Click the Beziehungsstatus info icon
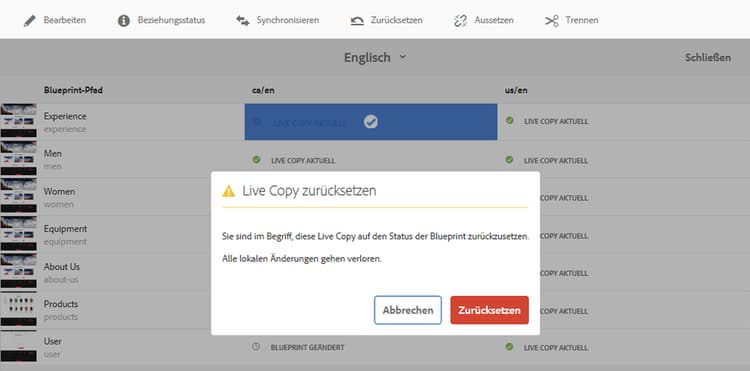Image resolution: width=750 pixels, height=371 pixels. (124, 21)
